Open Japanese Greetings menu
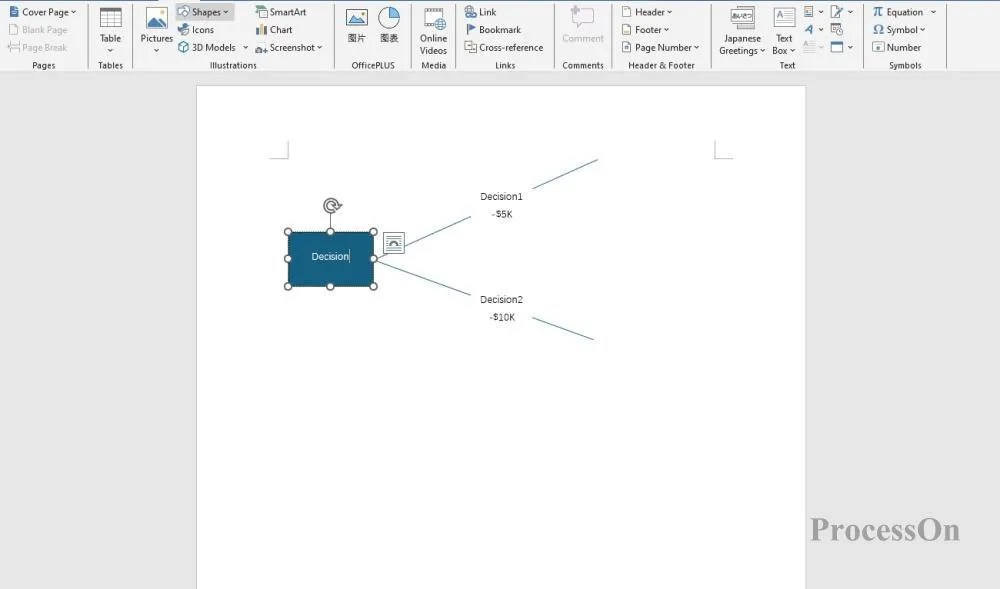The height and width of the screenshot is (589, 1000). (x=742, y=31)
